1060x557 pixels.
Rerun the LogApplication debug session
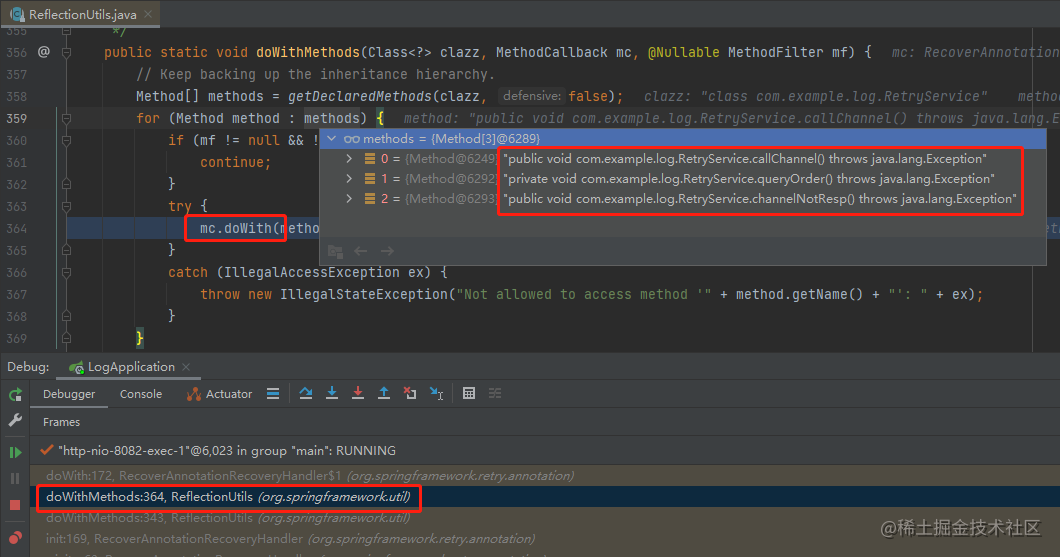coord(15,395)
